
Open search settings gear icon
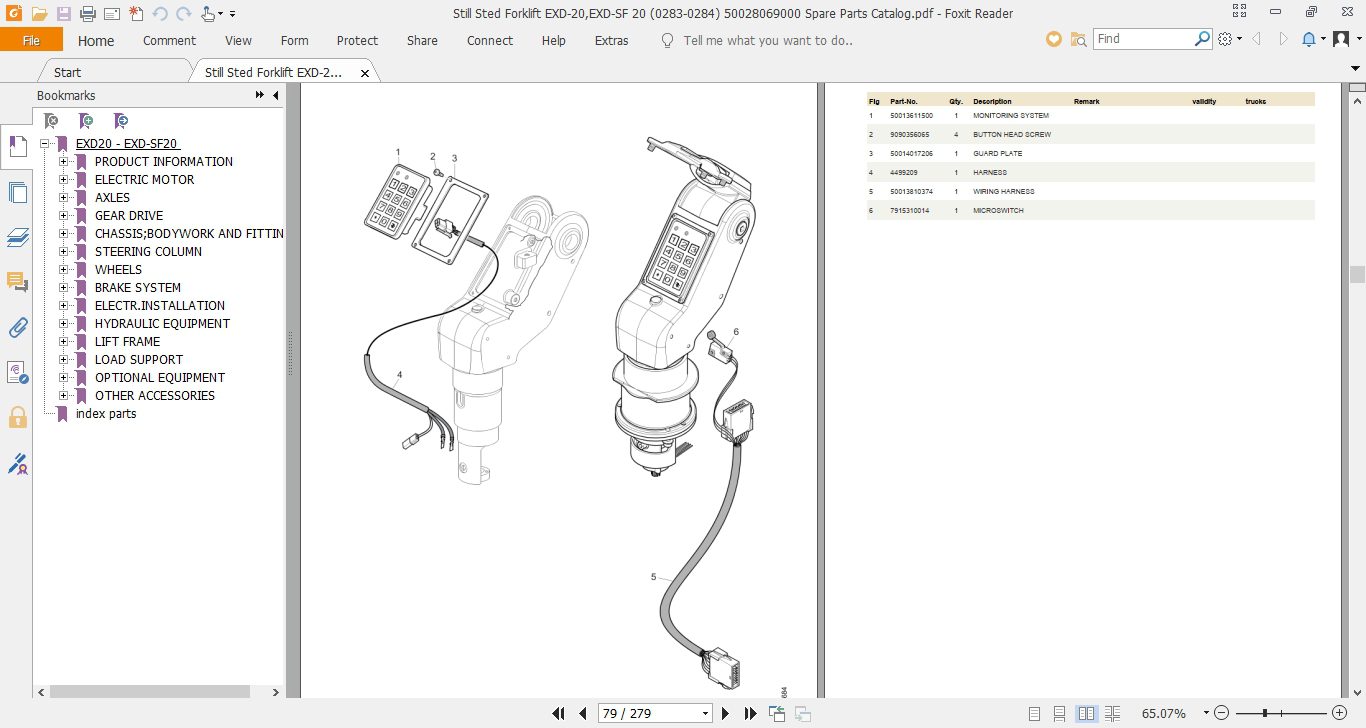[x=1225, y=39]
